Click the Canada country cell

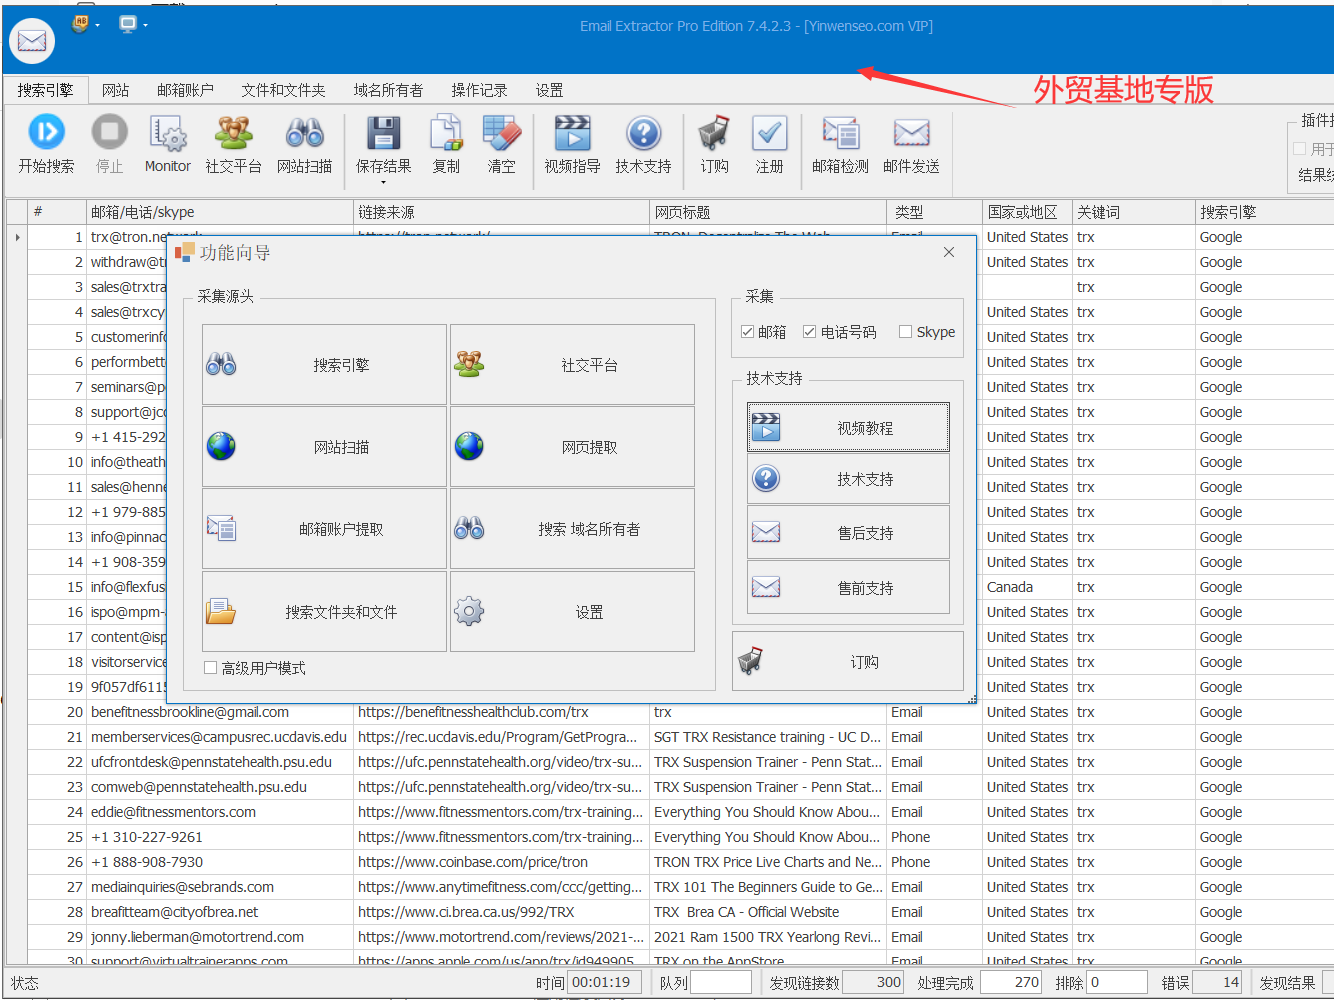click(1028, 587)
